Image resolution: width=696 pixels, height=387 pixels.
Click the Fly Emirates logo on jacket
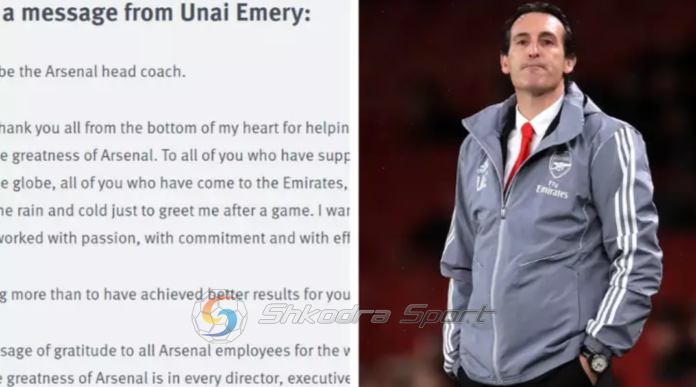pos(552,189)
